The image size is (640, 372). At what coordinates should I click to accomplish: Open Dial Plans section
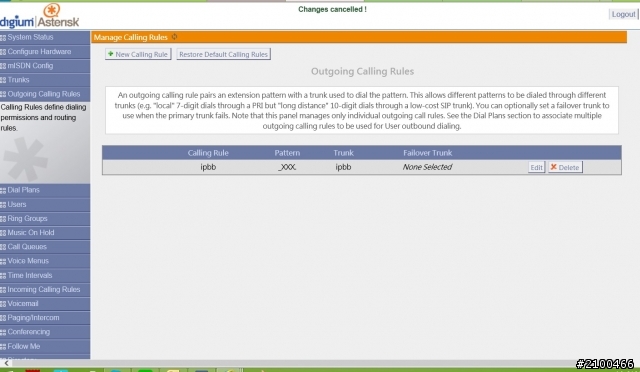pos(45,190)
